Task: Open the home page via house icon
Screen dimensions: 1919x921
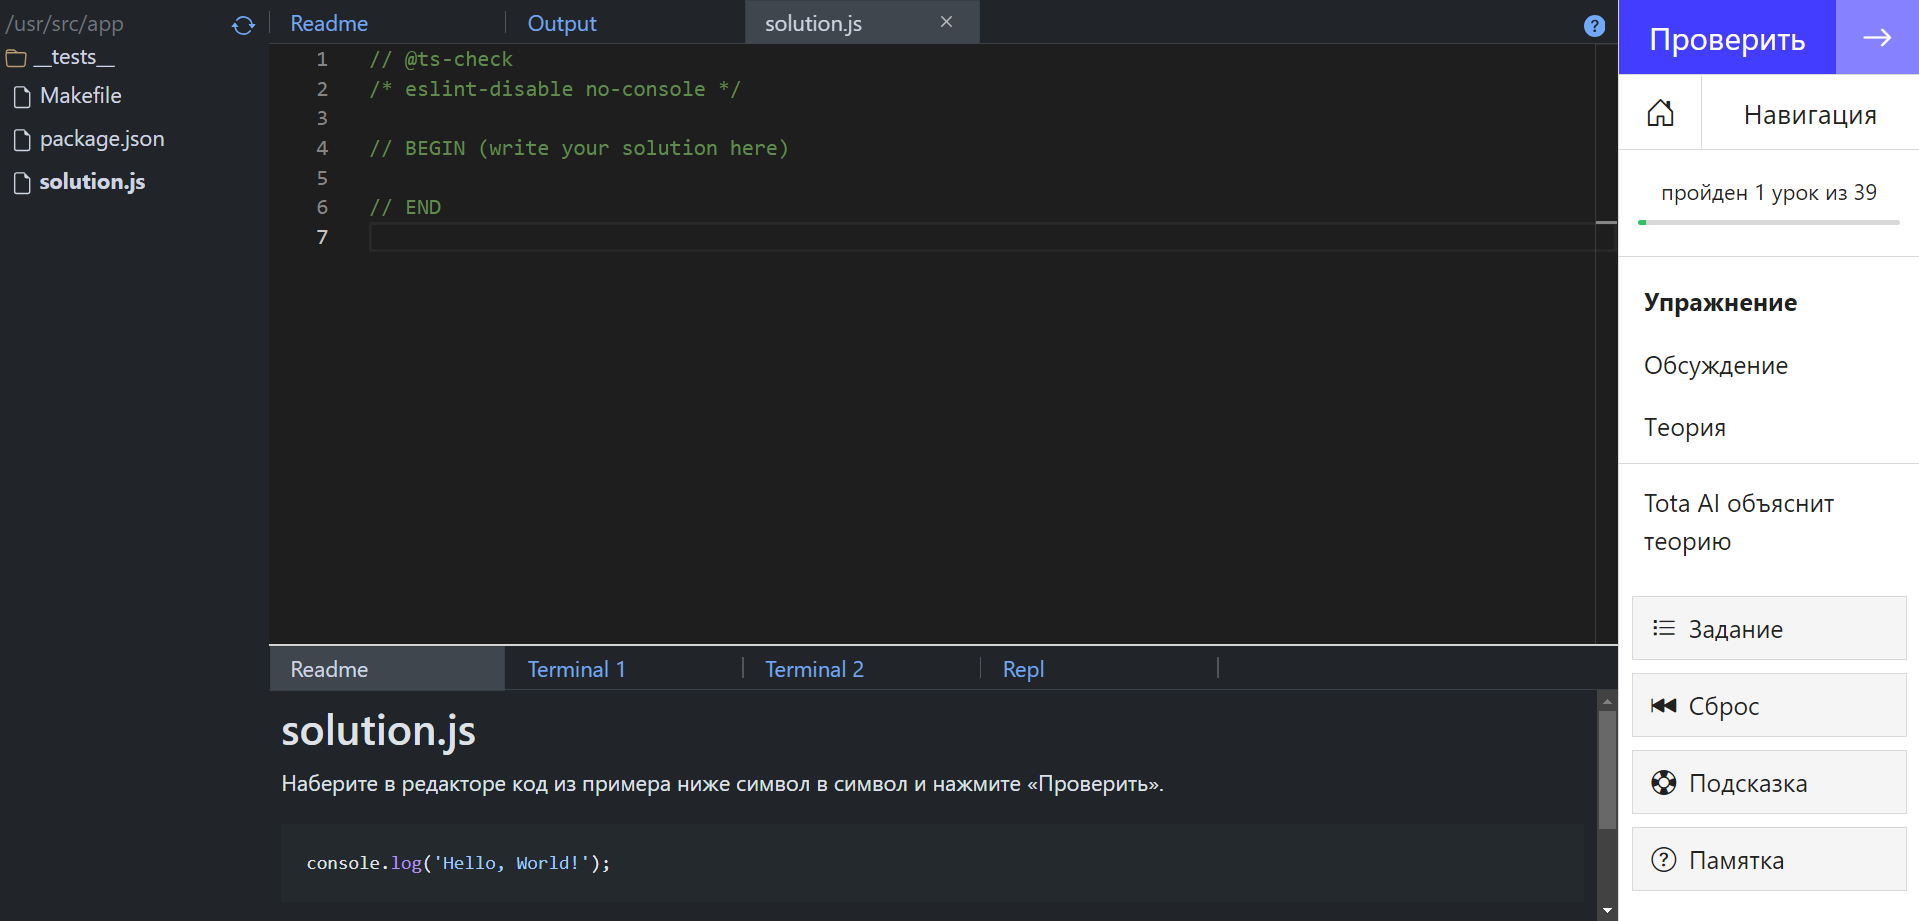Action: pyautogui.click(x=1660, y=114)
